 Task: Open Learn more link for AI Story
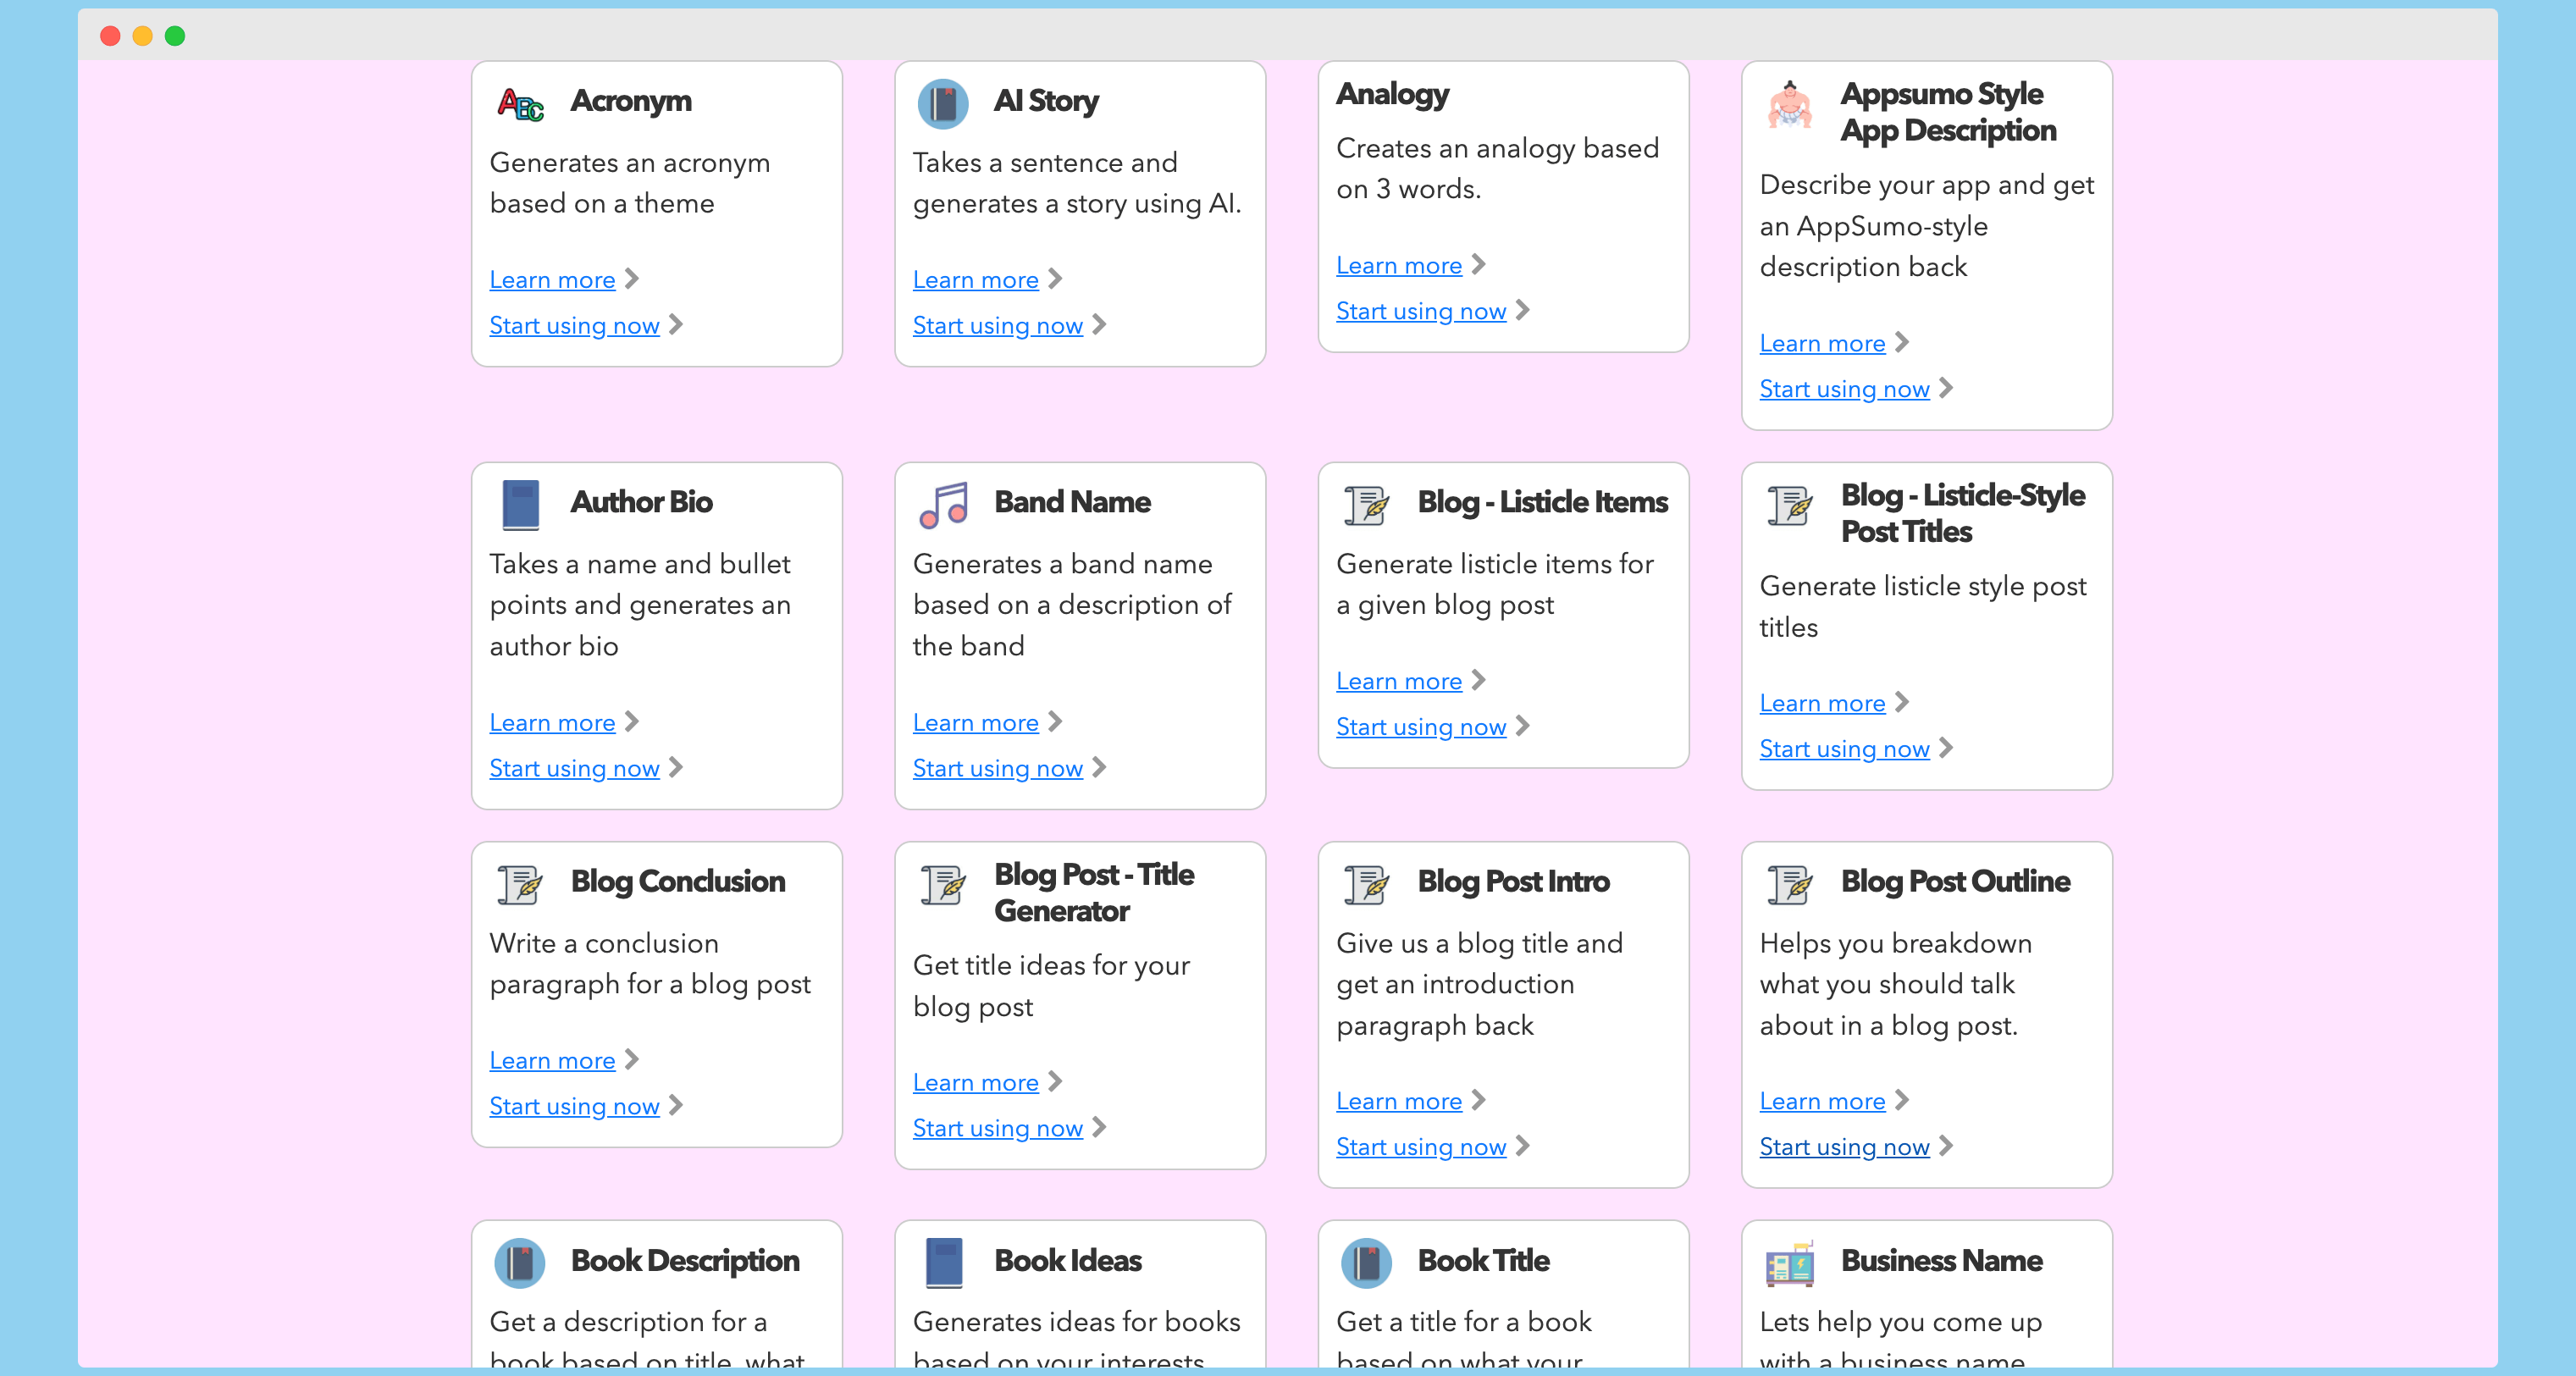(975, 280)
